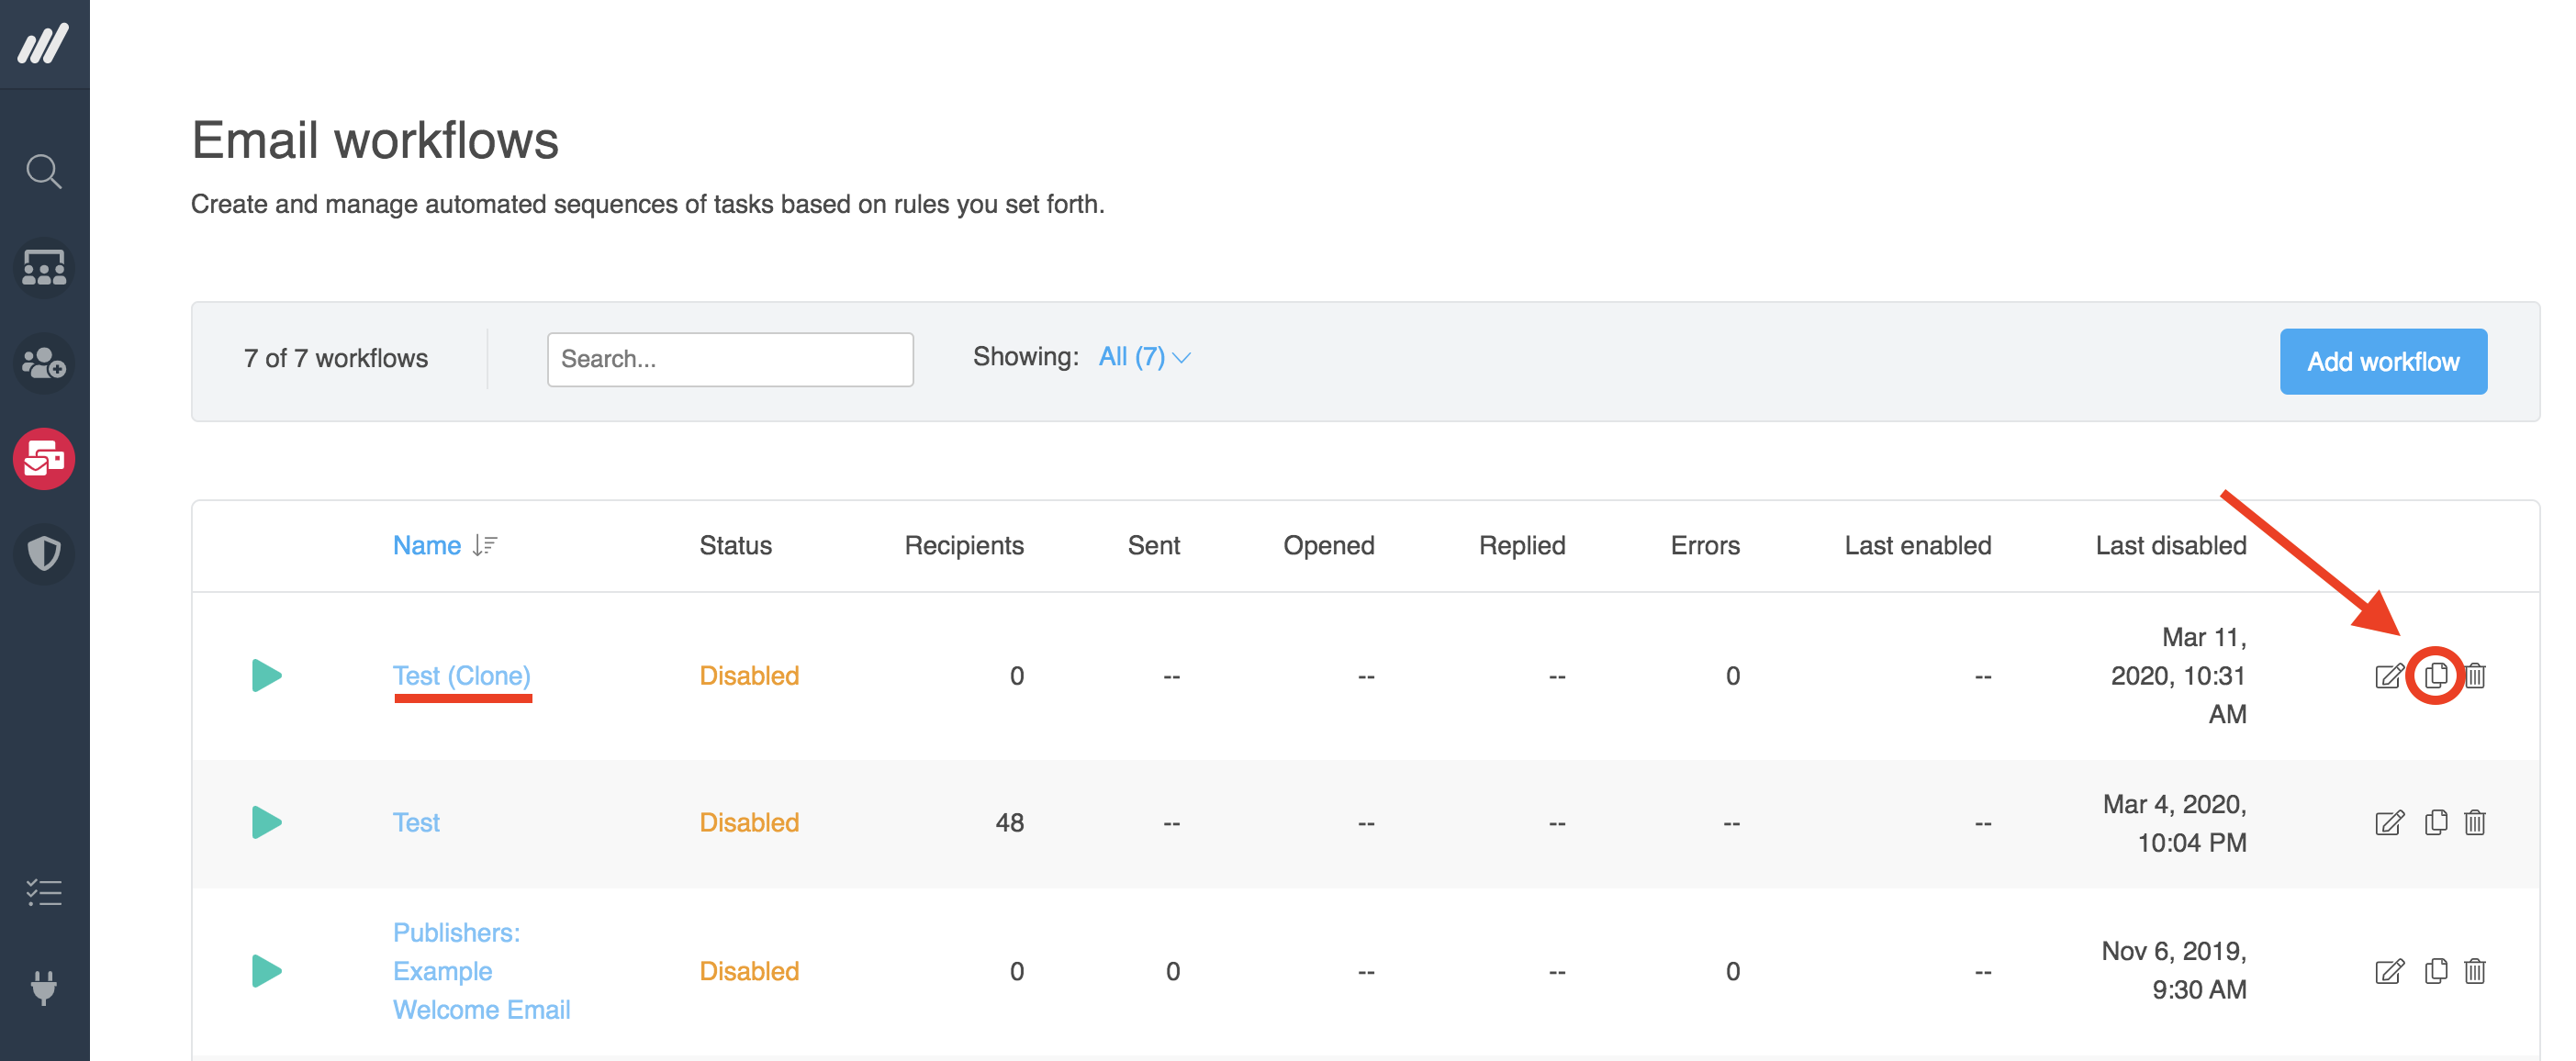This screenshot has width=2576, height=1061.
Task: Enable the Test workflow play button
Action: pyautogui.click(x=266, y=823)
